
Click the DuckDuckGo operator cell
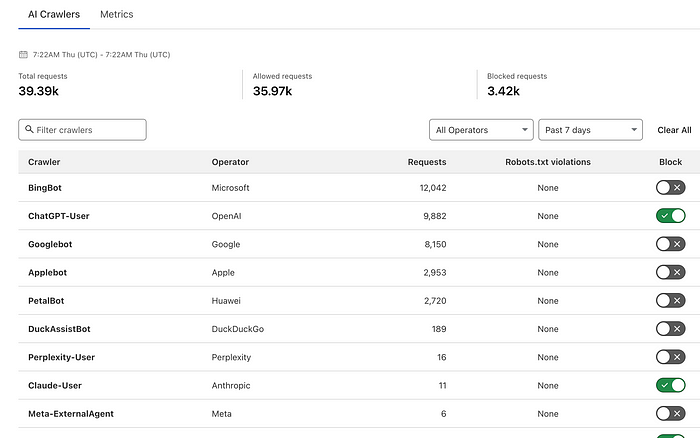[x=238, y=329]
